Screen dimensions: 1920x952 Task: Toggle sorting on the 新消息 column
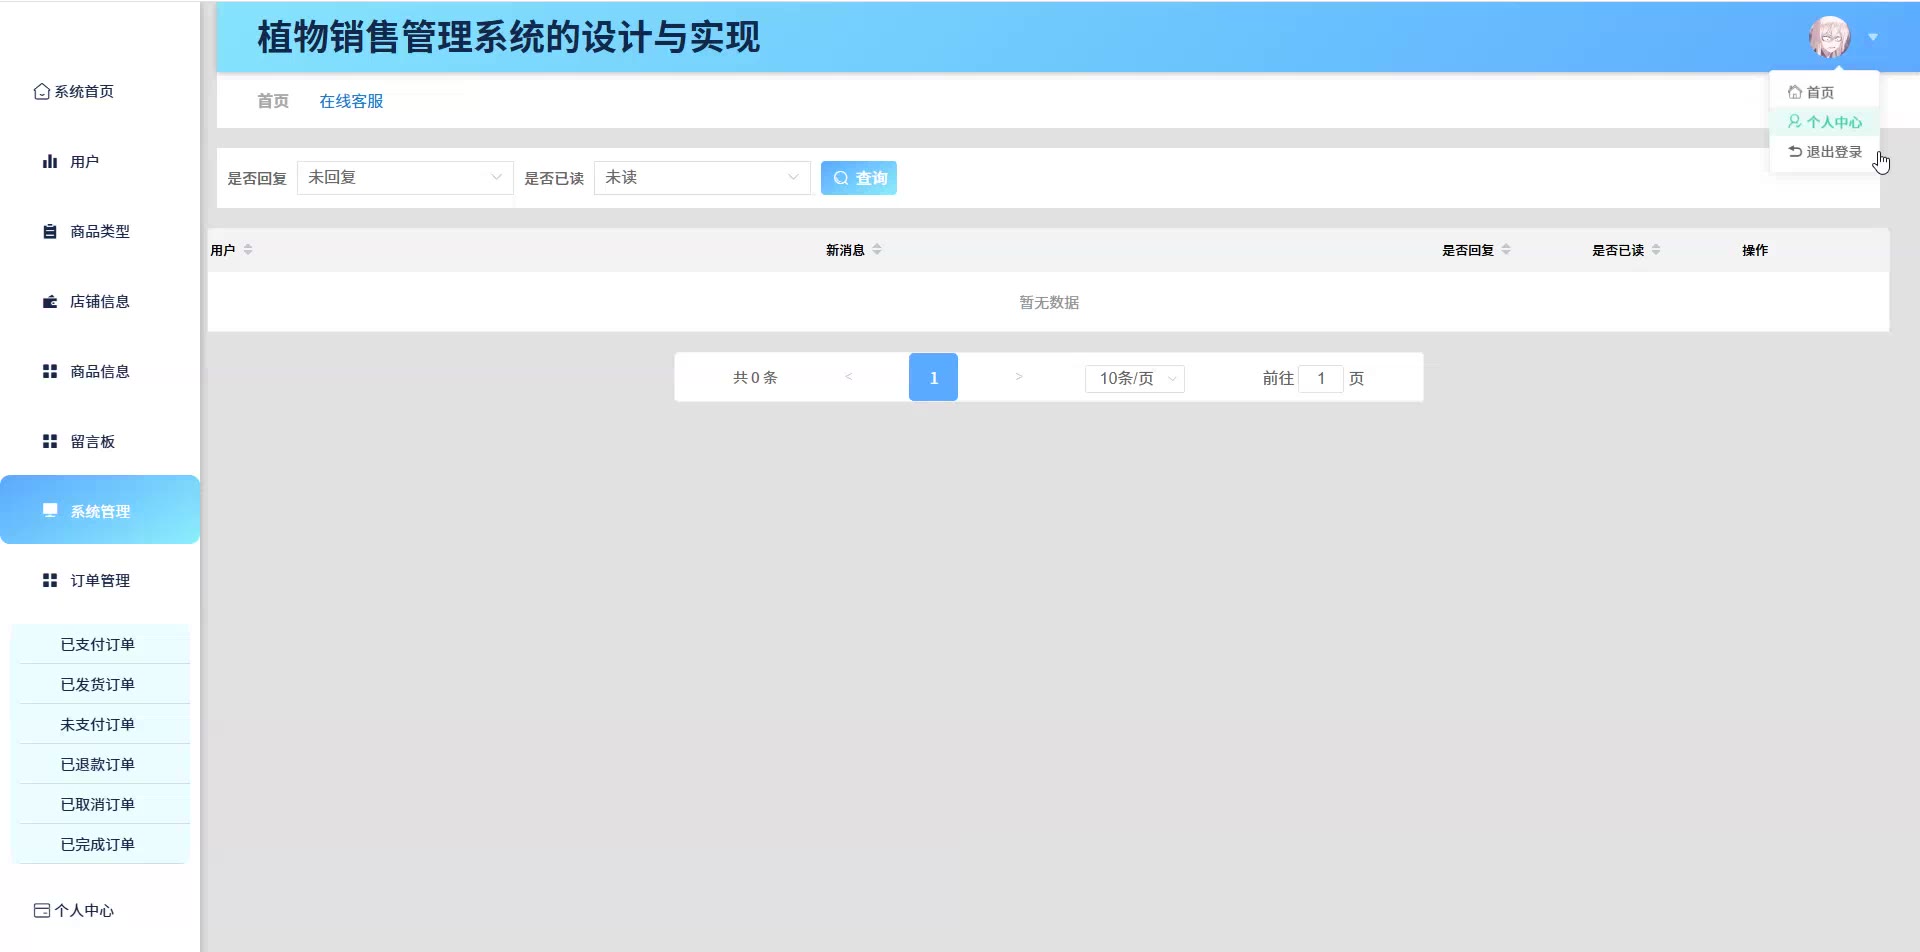(877, 250)
